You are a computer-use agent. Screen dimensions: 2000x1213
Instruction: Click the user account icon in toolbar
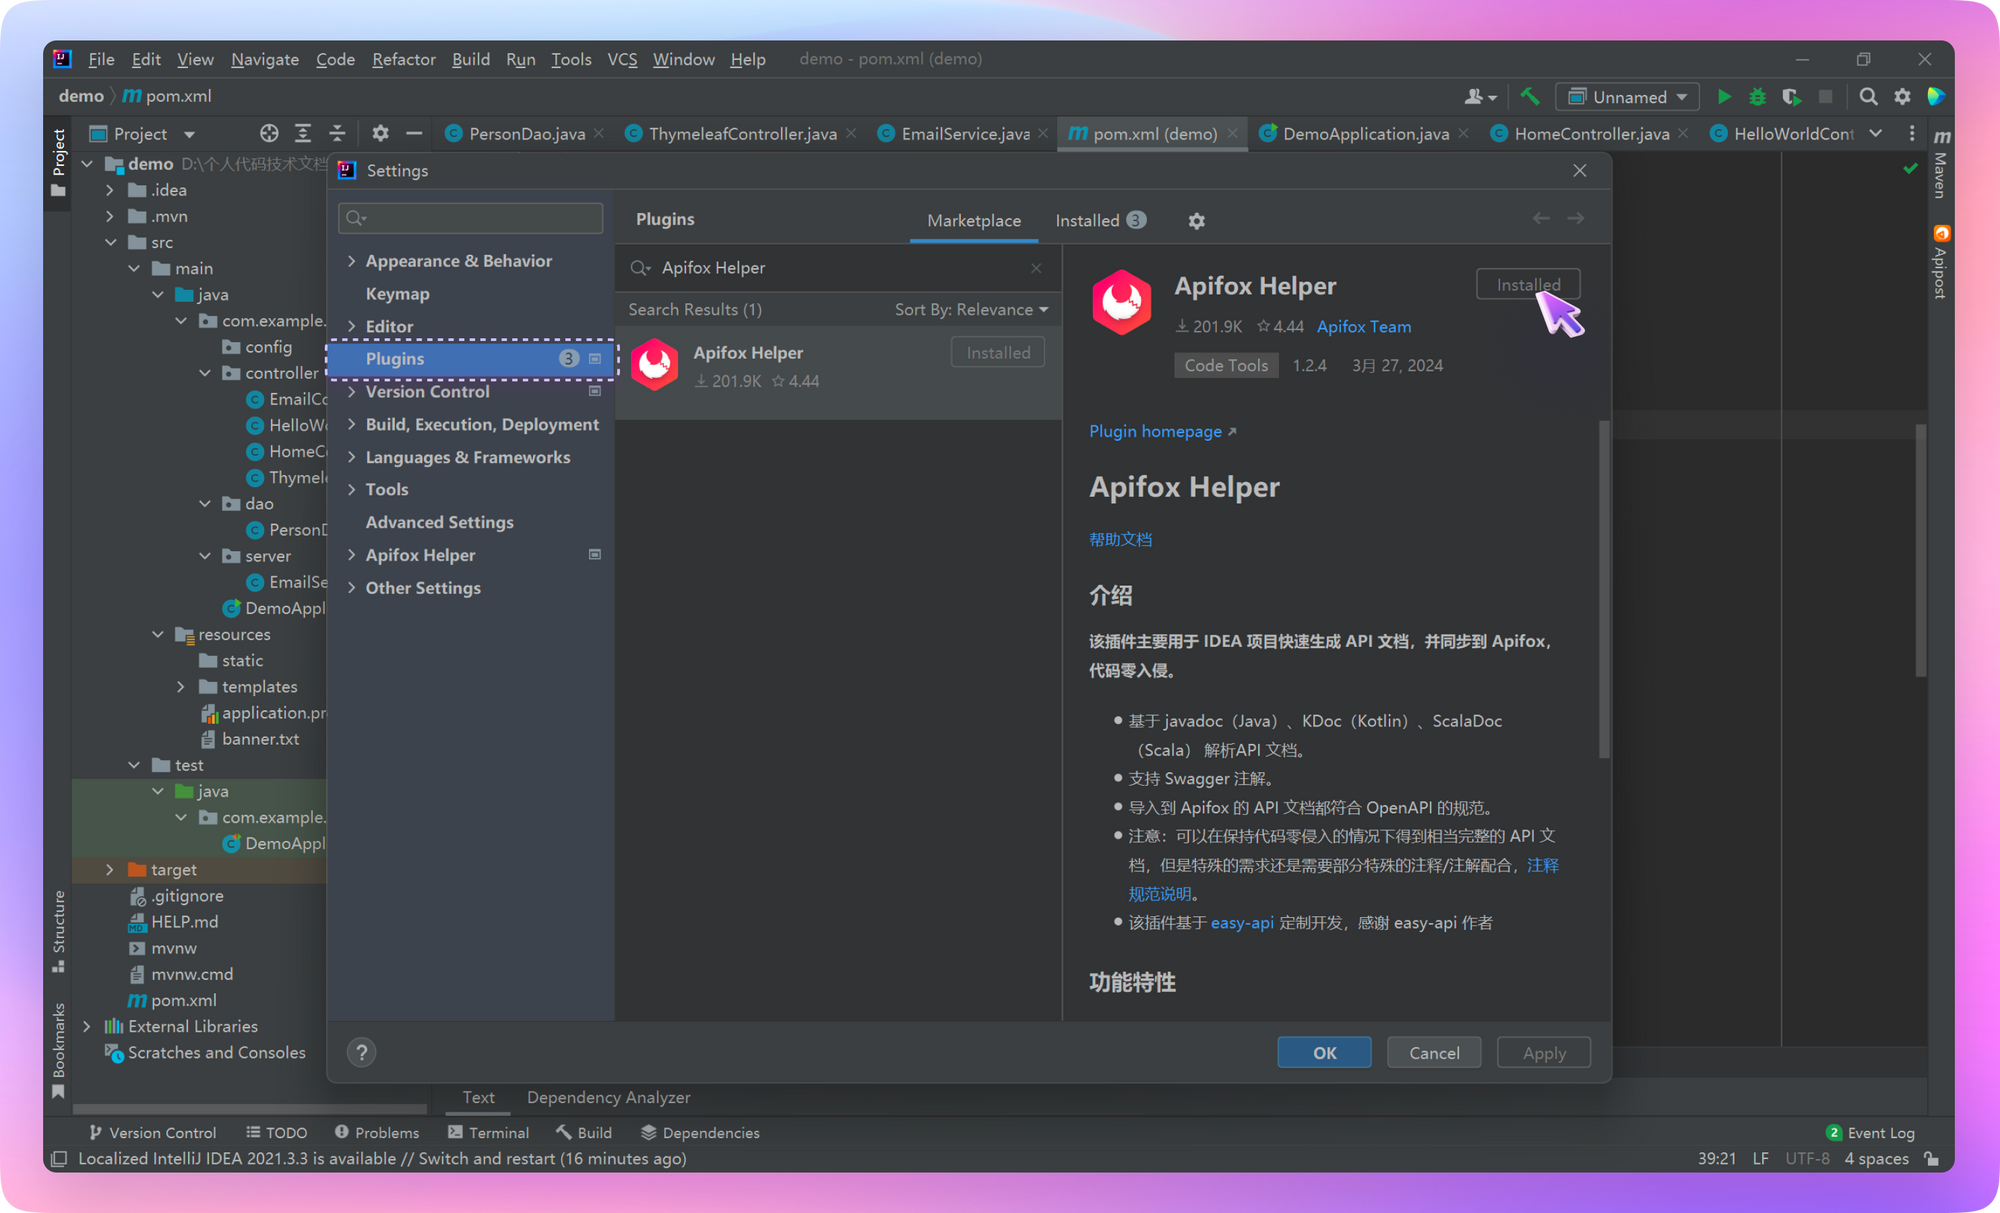click(x=1479, y=97)
